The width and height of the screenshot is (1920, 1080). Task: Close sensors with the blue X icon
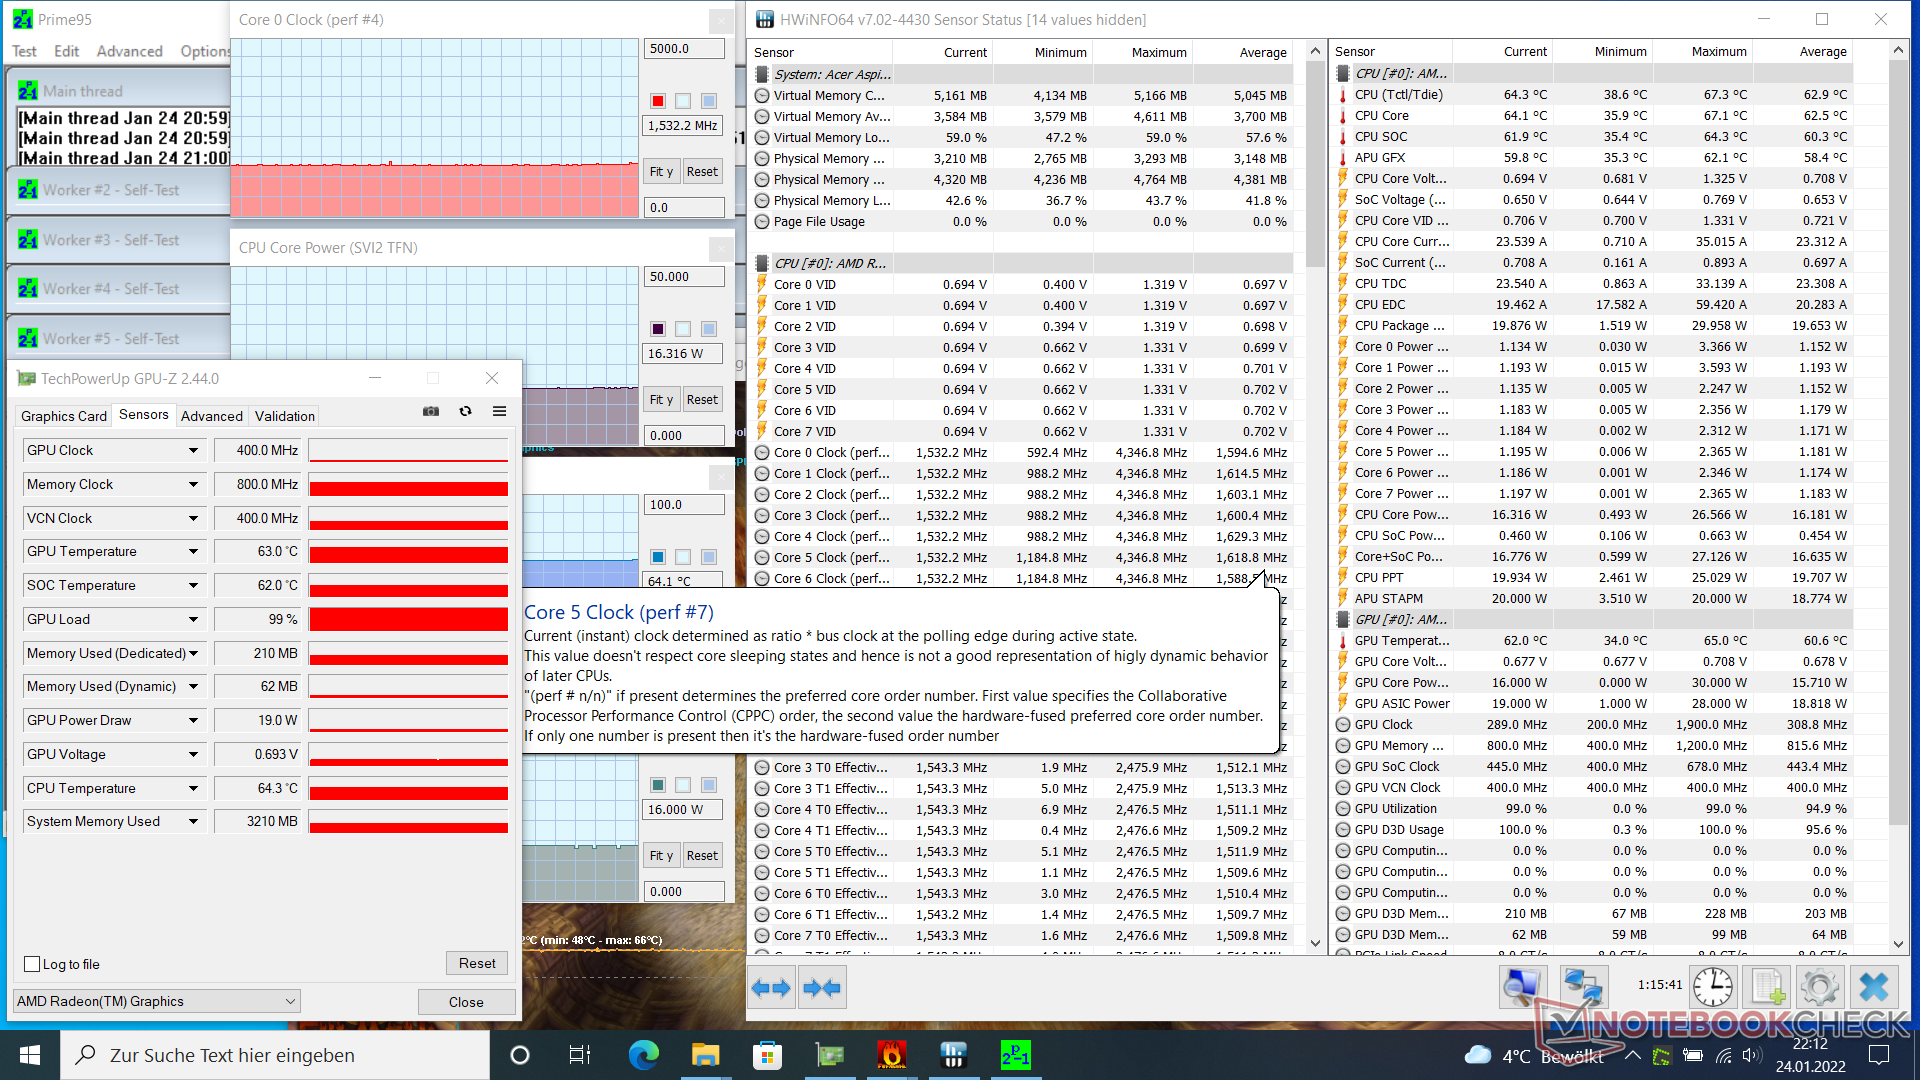(x=1873, y=988)
